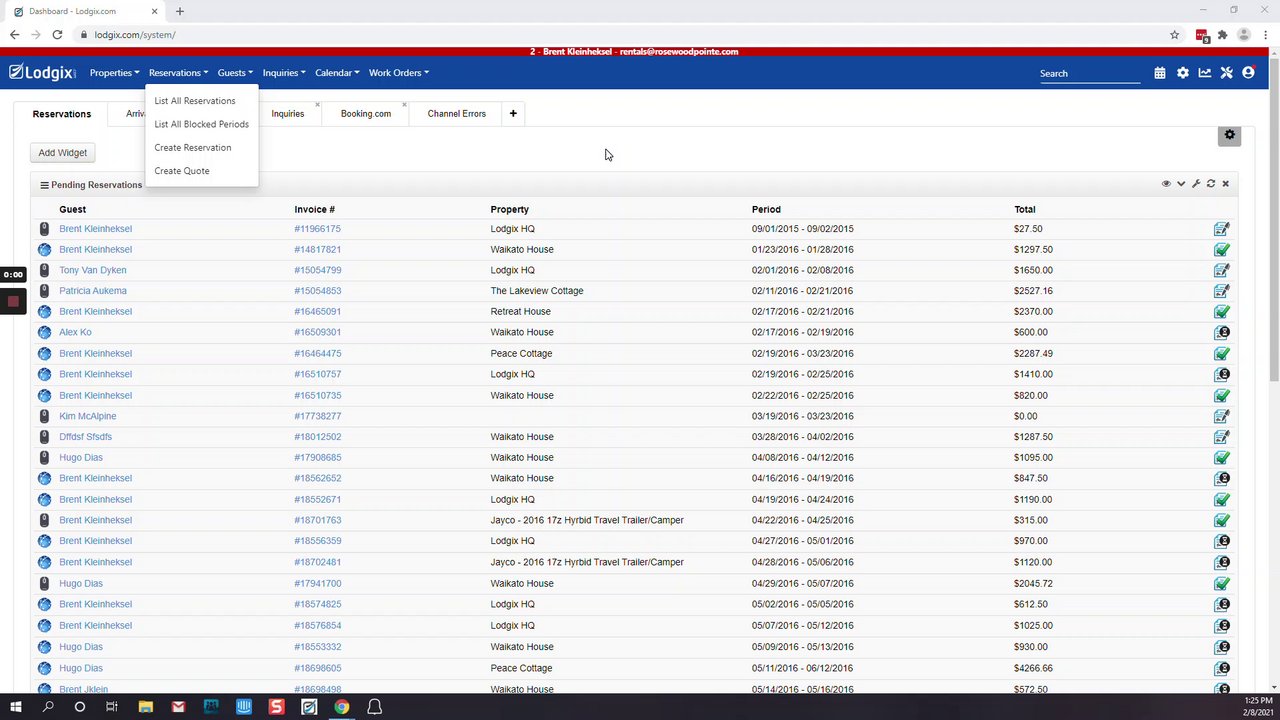Click the status icon for invoice #18698605
Viewport: 1280px width, 720px height.
[x=1222, y=668]
